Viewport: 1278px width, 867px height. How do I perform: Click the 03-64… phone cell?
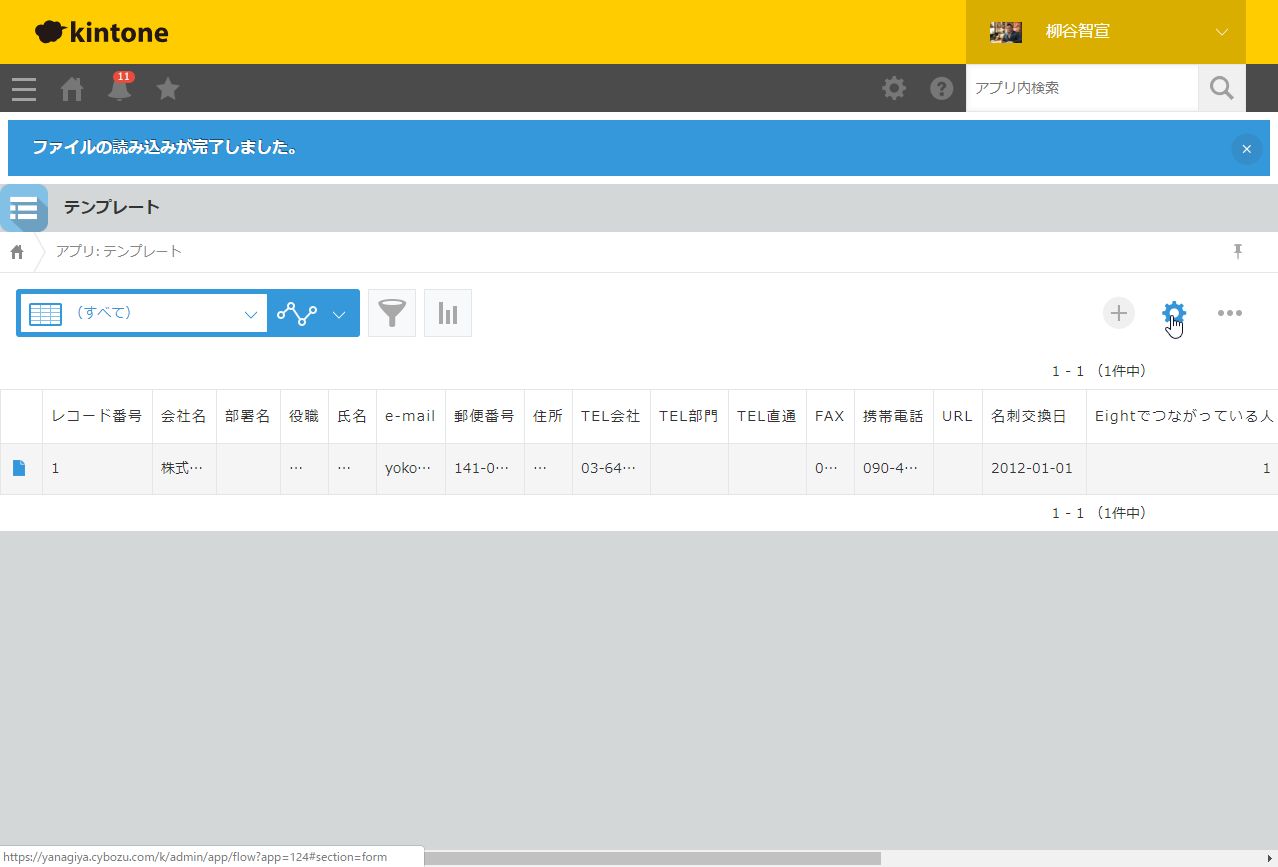tap(611, 468)
